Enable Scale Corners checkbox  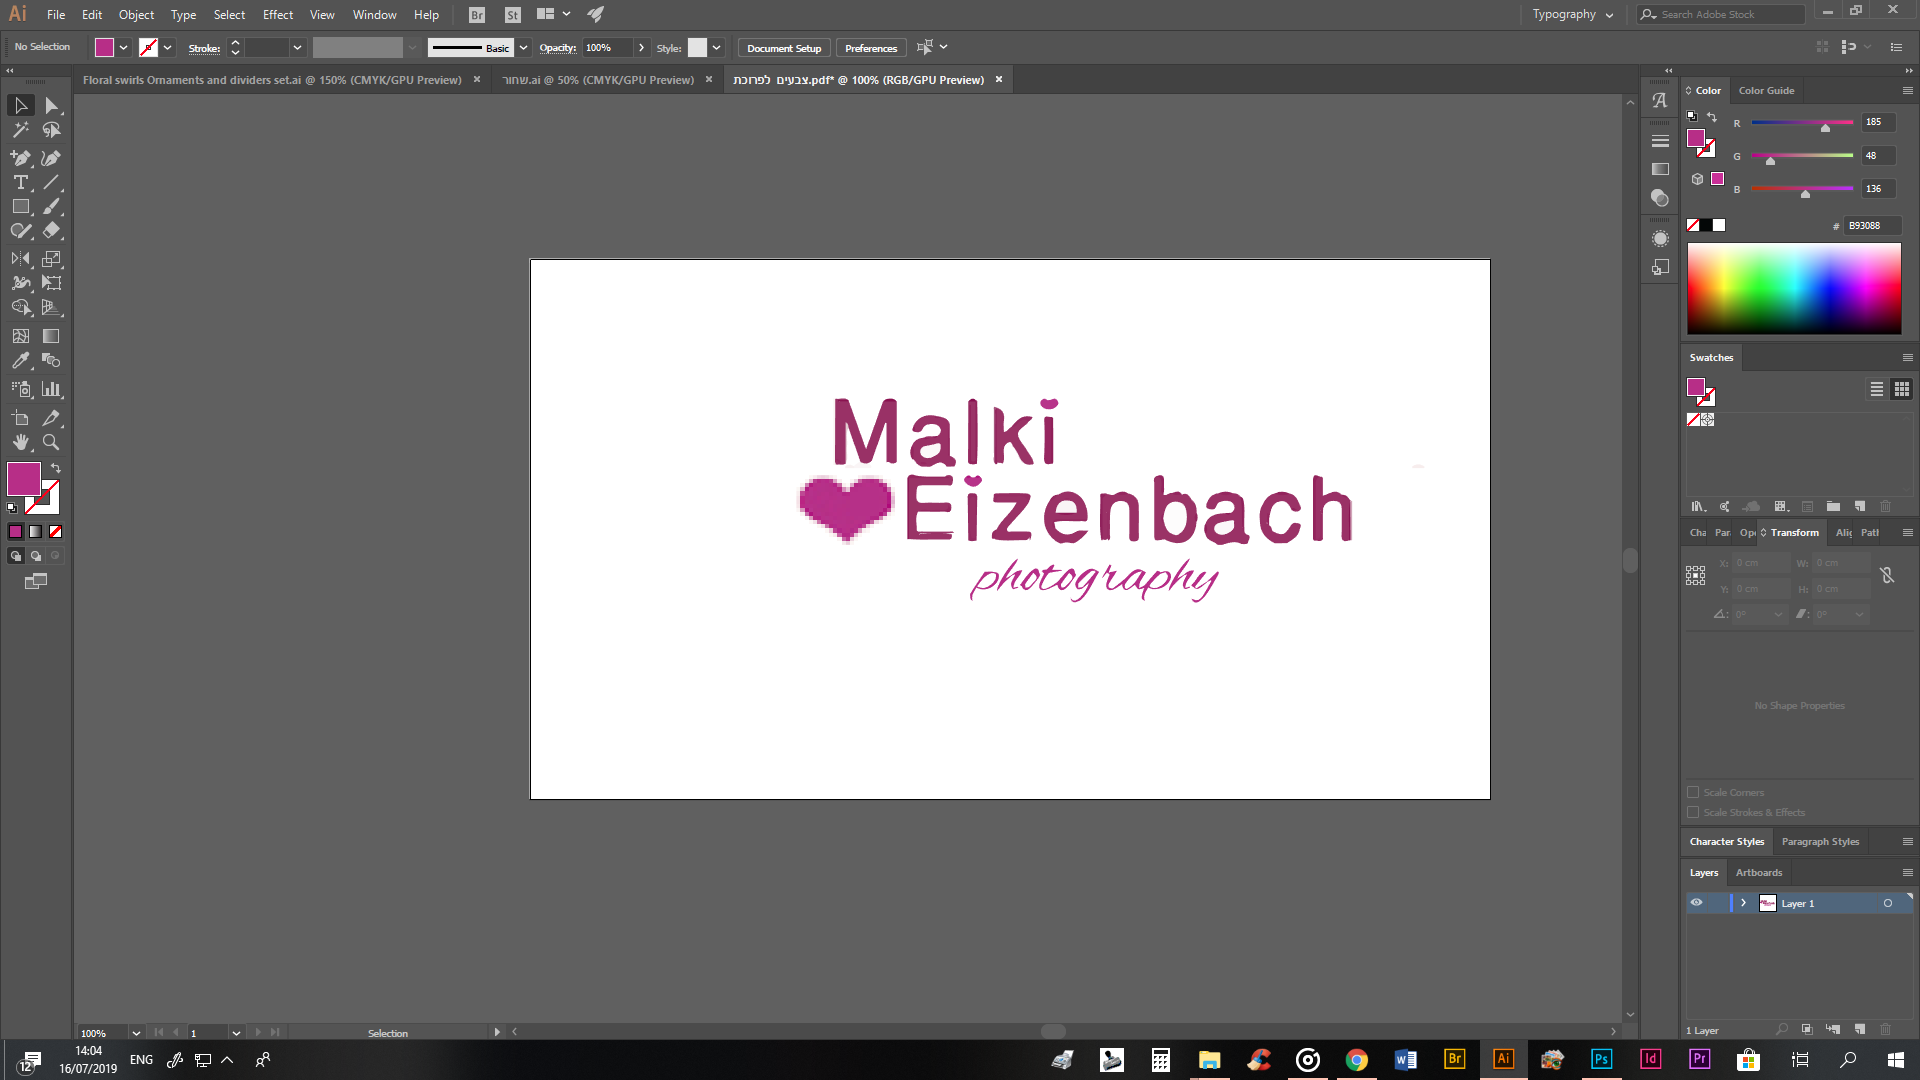1693,792
